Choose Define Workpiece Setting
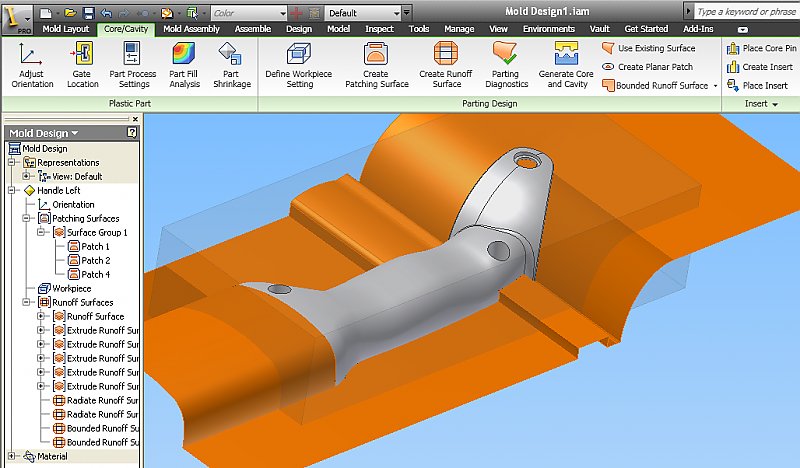Screen dimensions: 800x468 [299, 65]
